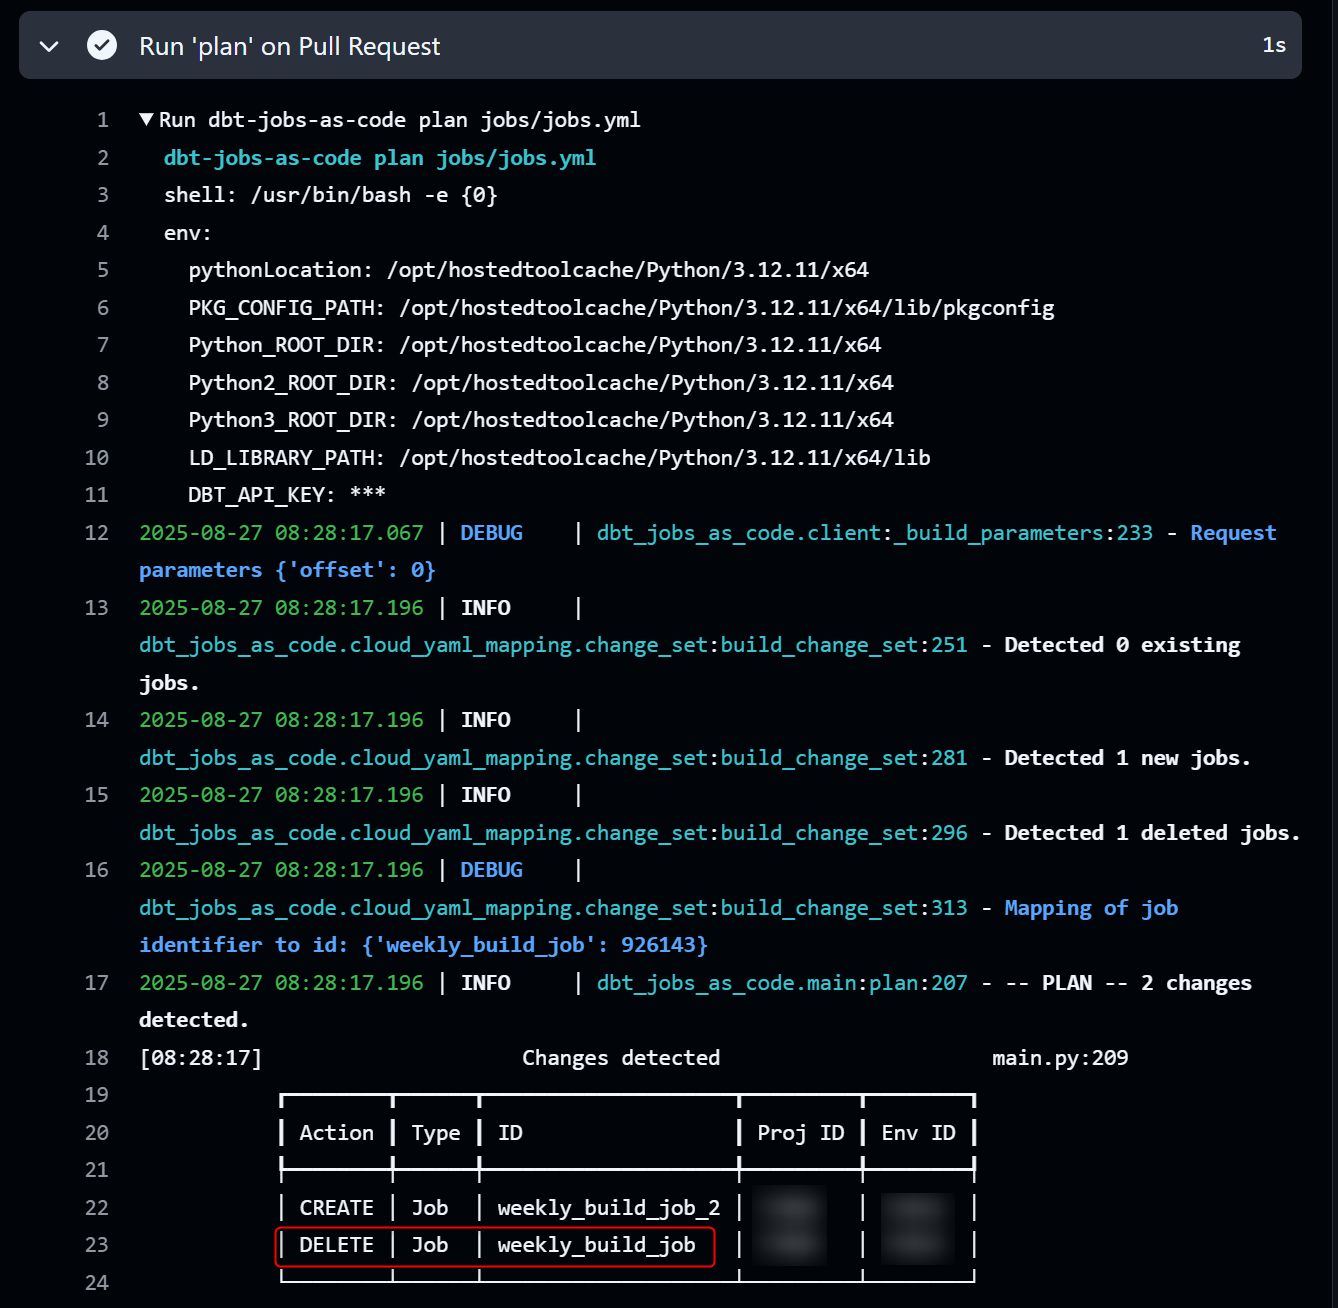
Task: Click the command 'dbt-jobs-as-code plan jobs/jobs.yml' in cyan
Action: [380, 158]
